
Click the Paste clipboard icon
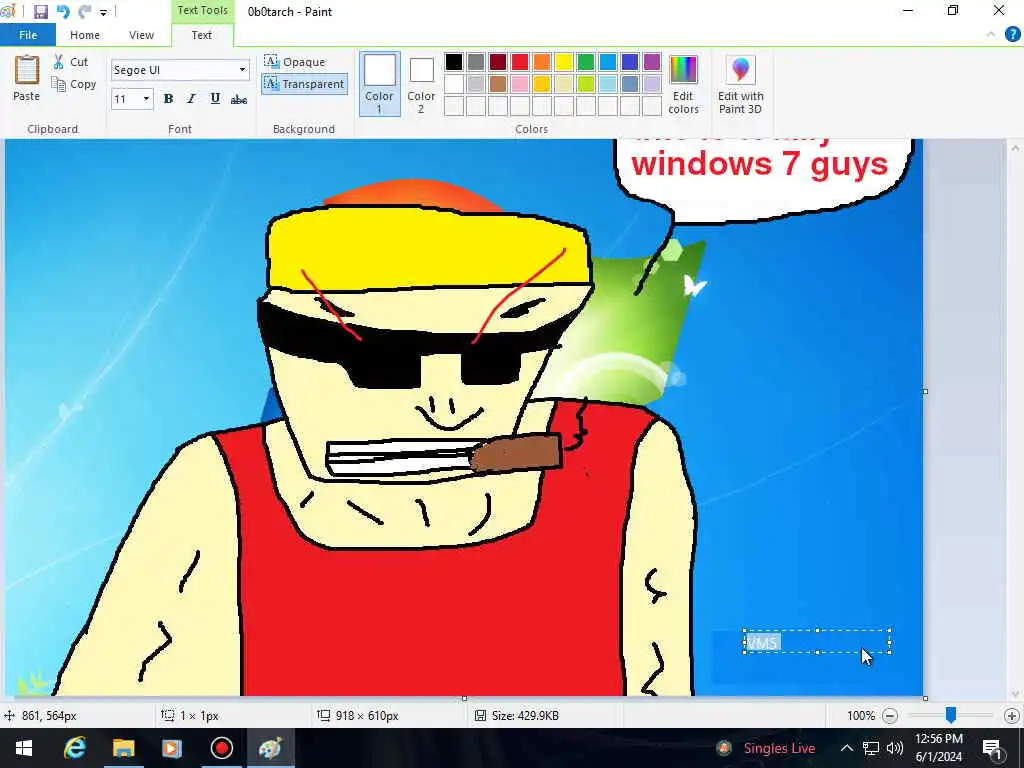coord(27,70)
